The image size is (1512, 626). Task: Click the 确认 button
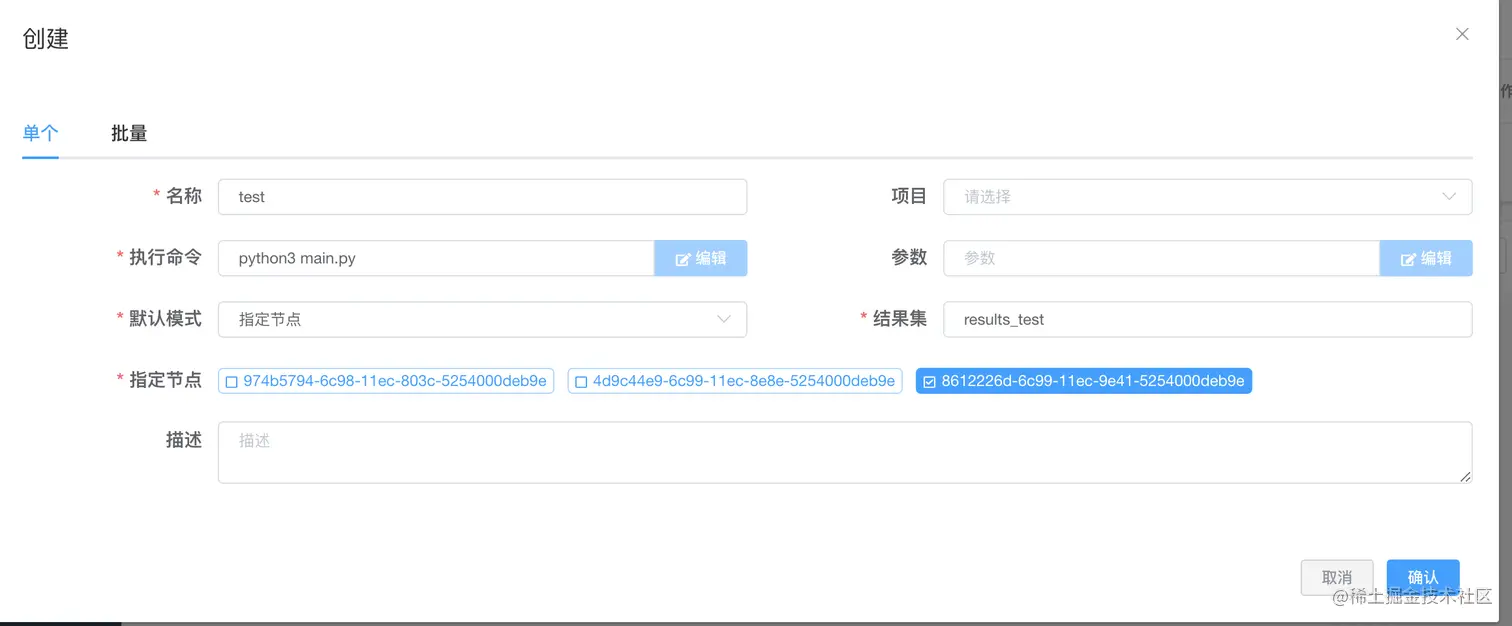(x=1423, y=578)
